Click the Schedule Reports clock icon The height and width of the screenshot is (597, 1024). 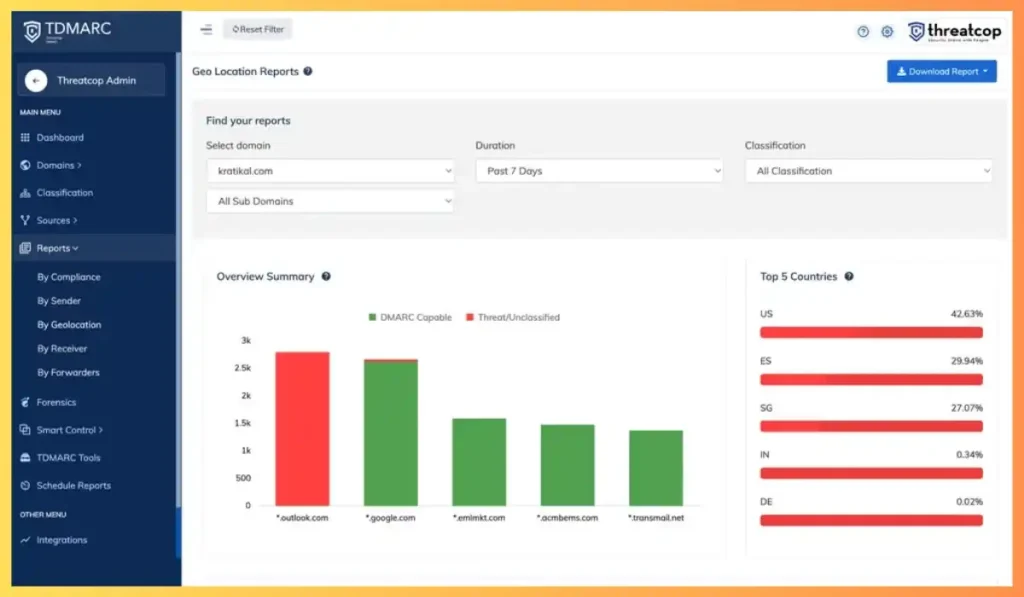click(x=25, y=485)
